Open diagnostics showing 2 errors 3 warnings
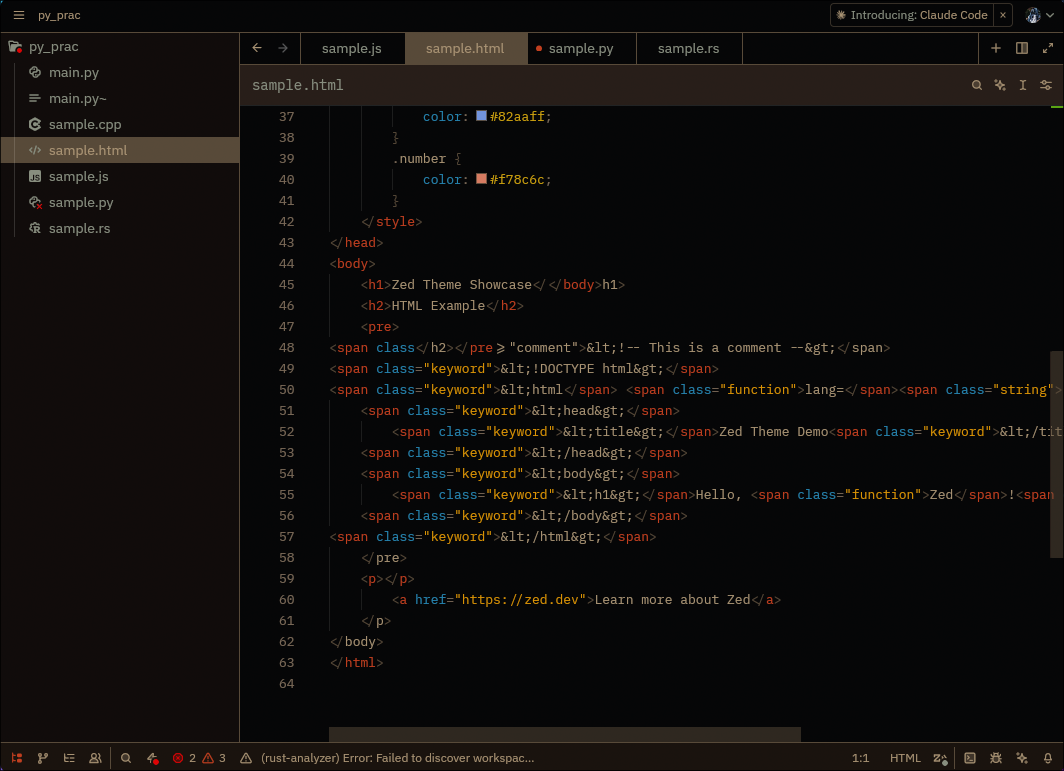 [199, 758]
